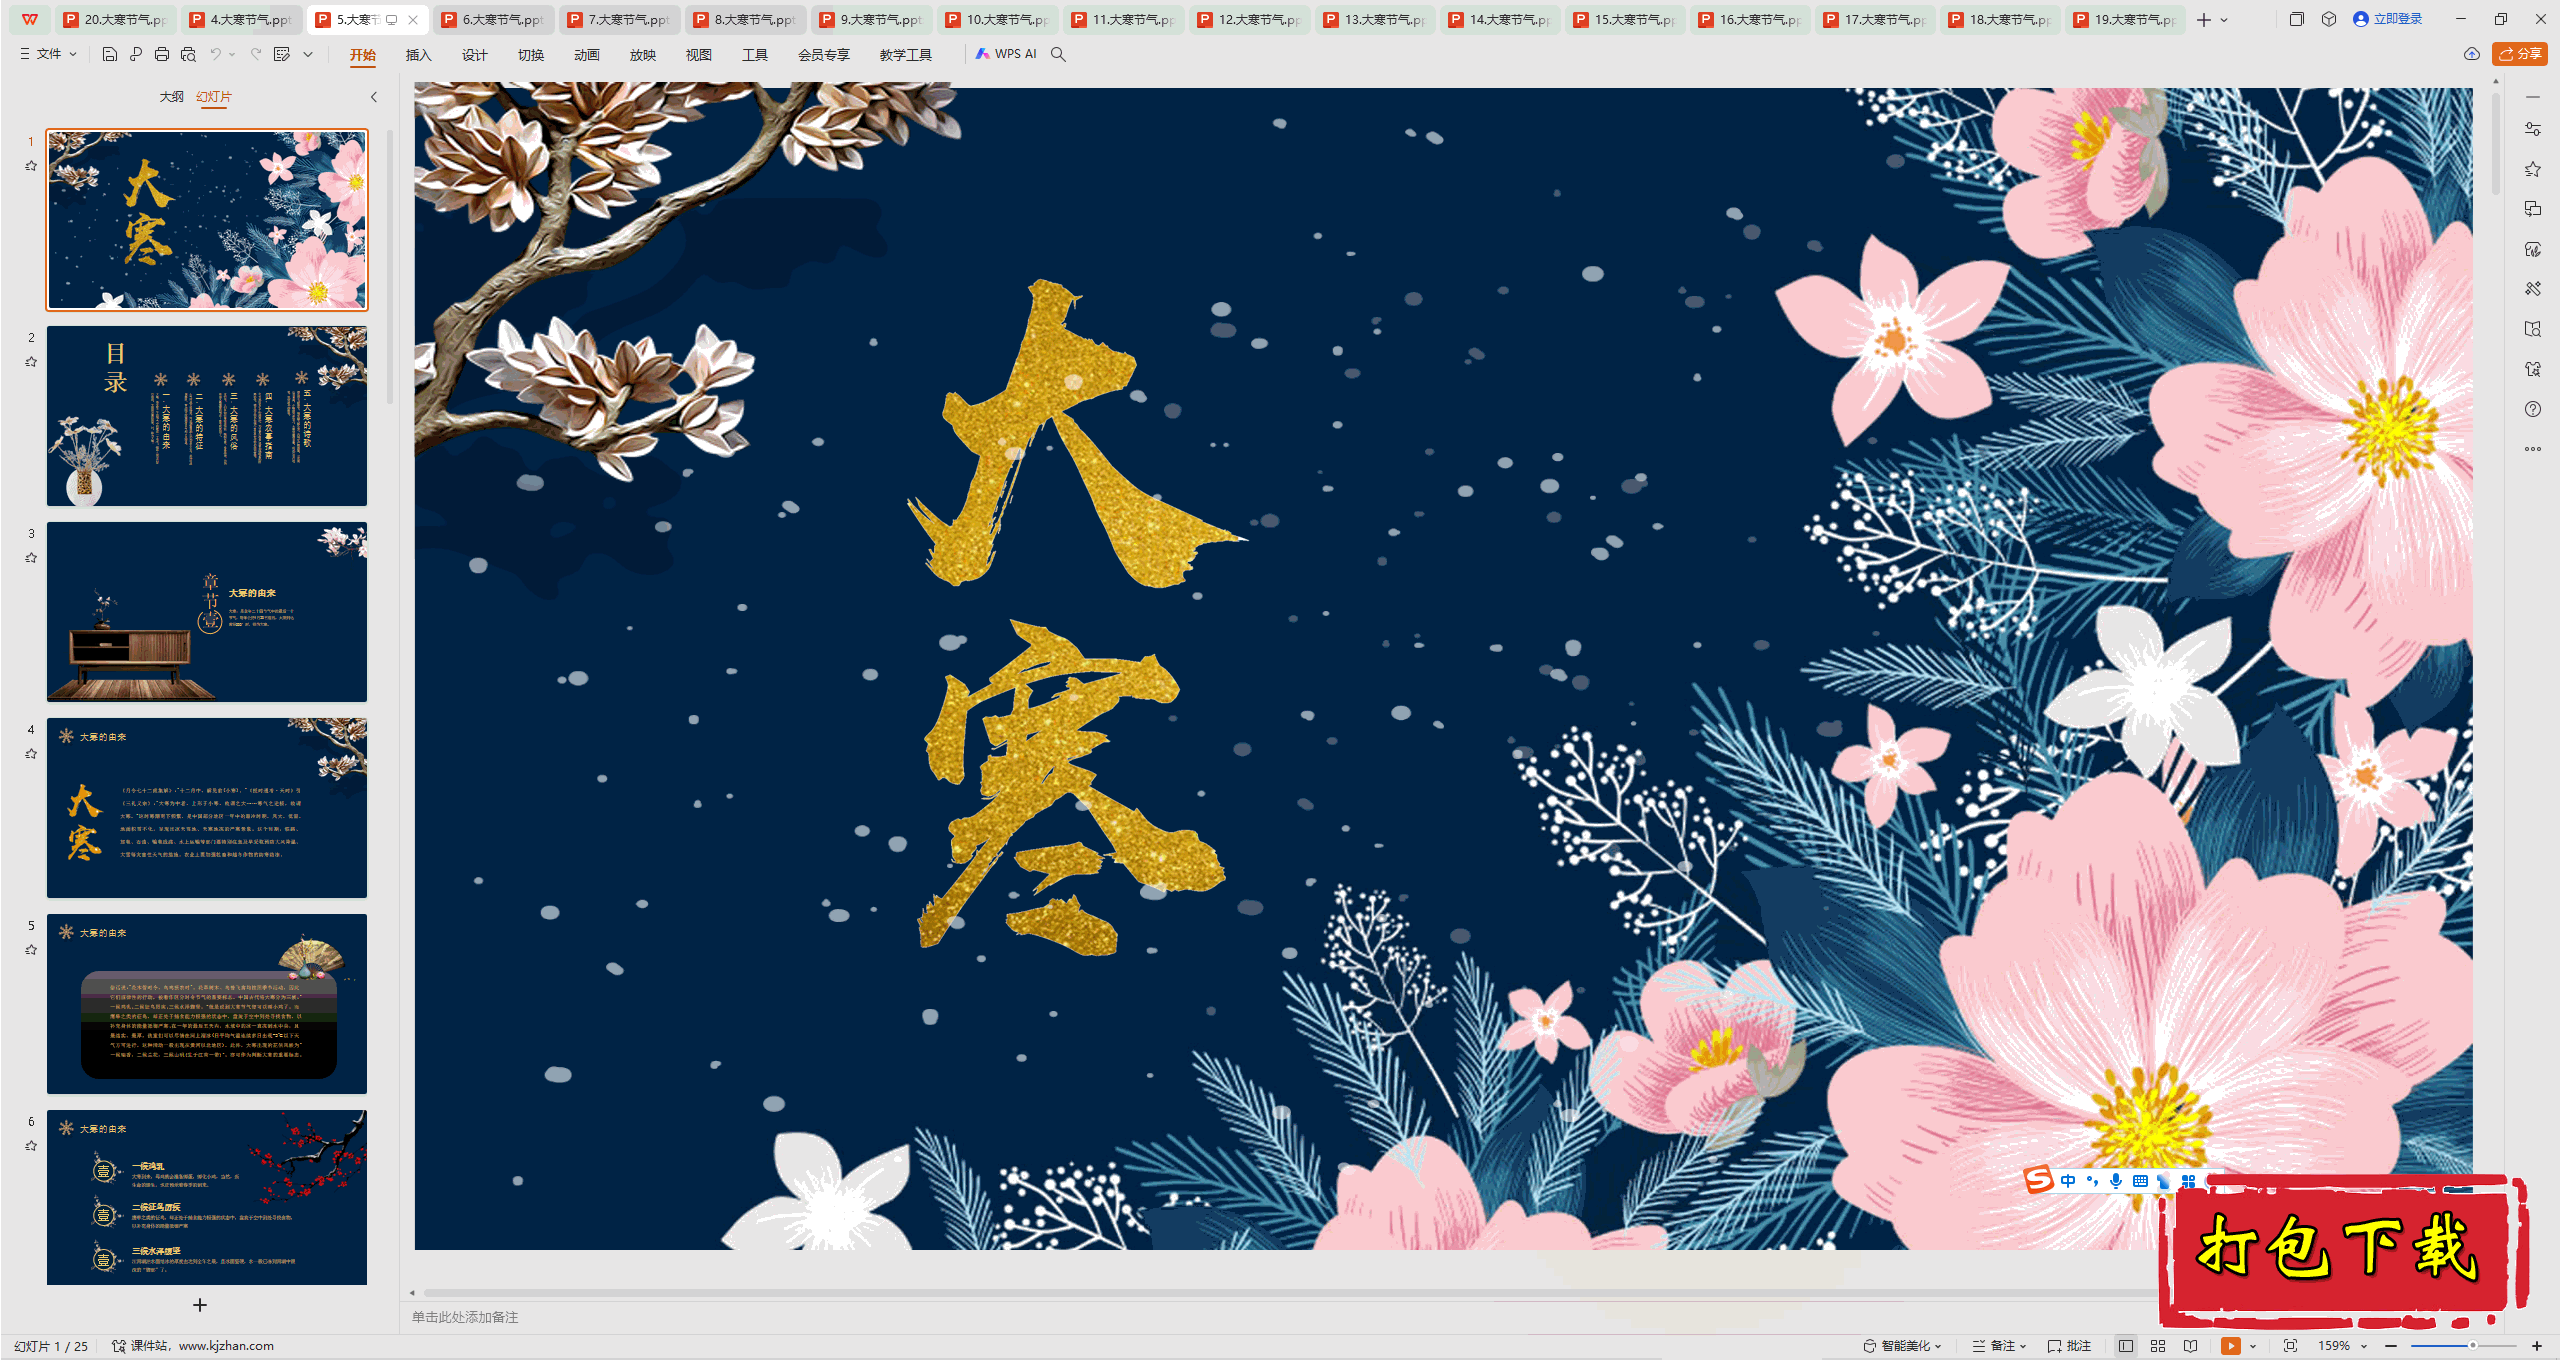Click fit-to-window icon in status bar

2290,1346
